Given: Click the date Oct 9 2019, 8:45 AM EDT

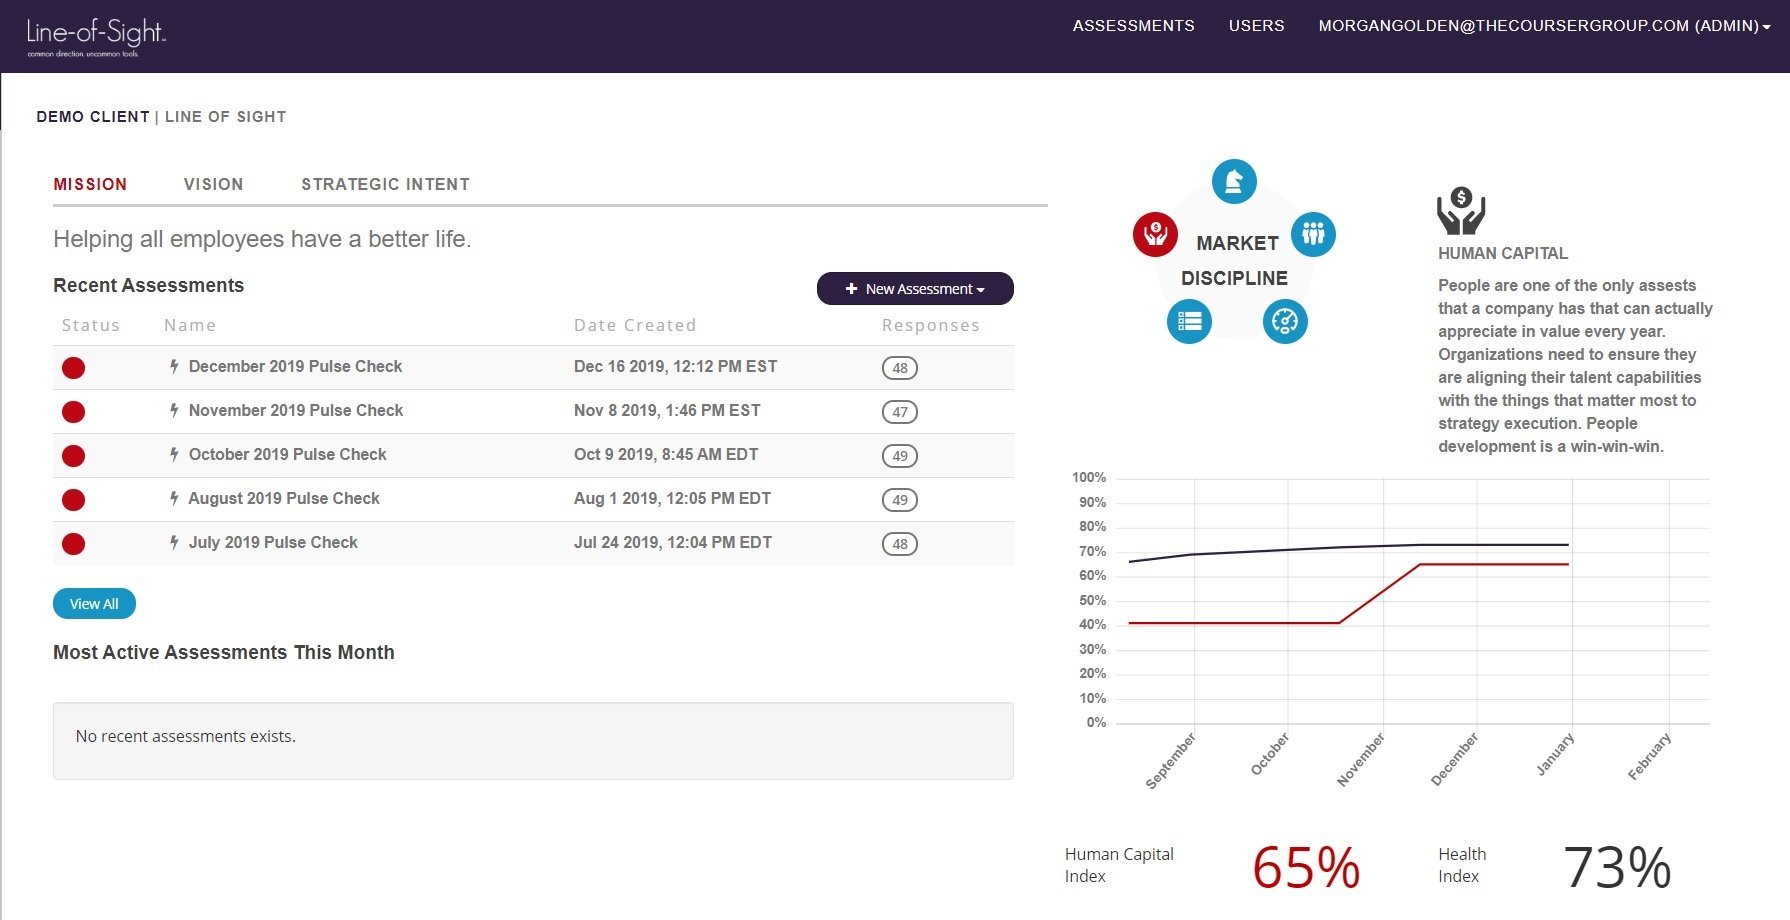Looking at the screenshot, I should click(666, 454).
